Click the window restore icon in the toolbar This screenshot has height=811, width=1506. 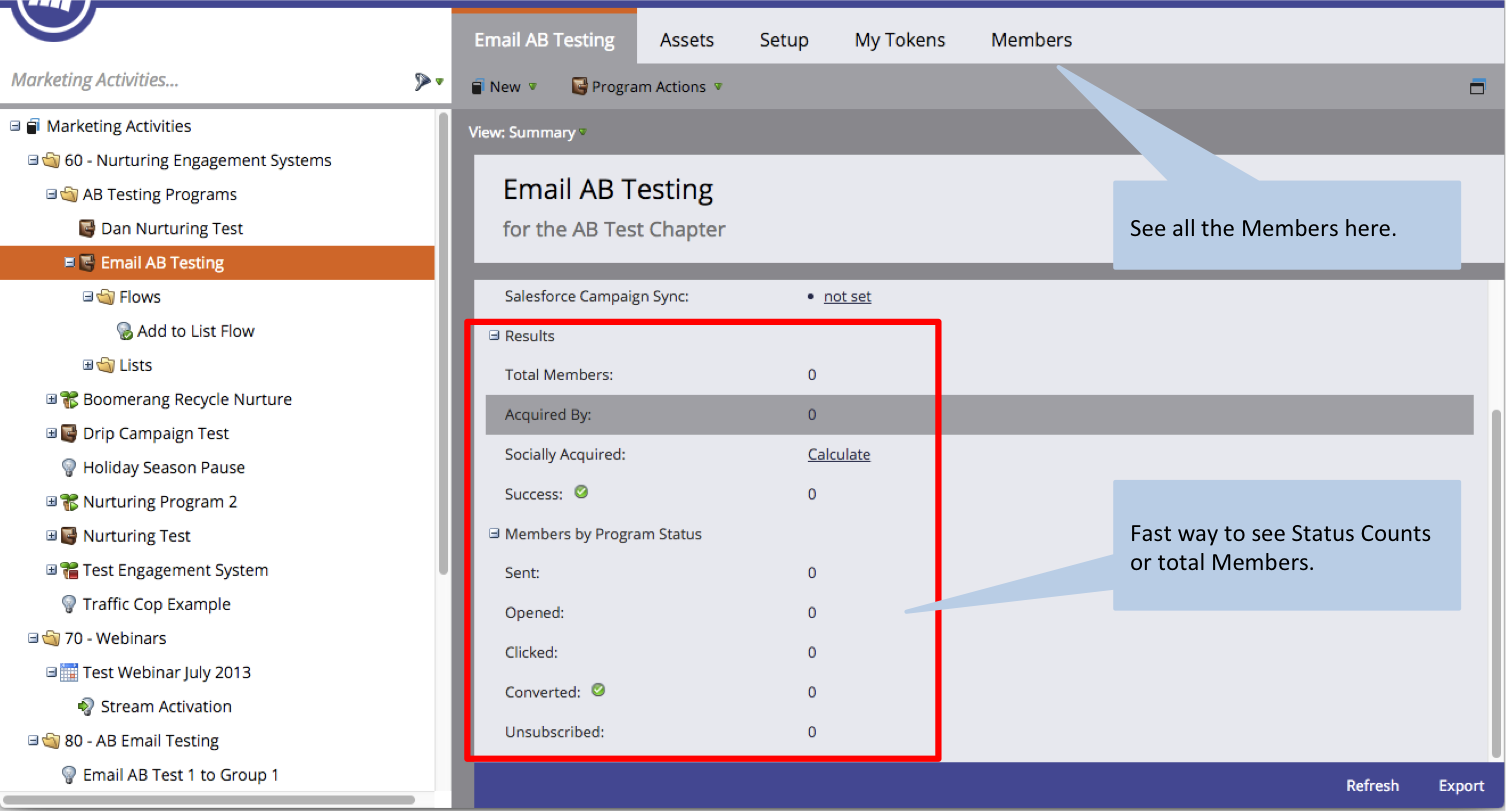coord(1477,87)
